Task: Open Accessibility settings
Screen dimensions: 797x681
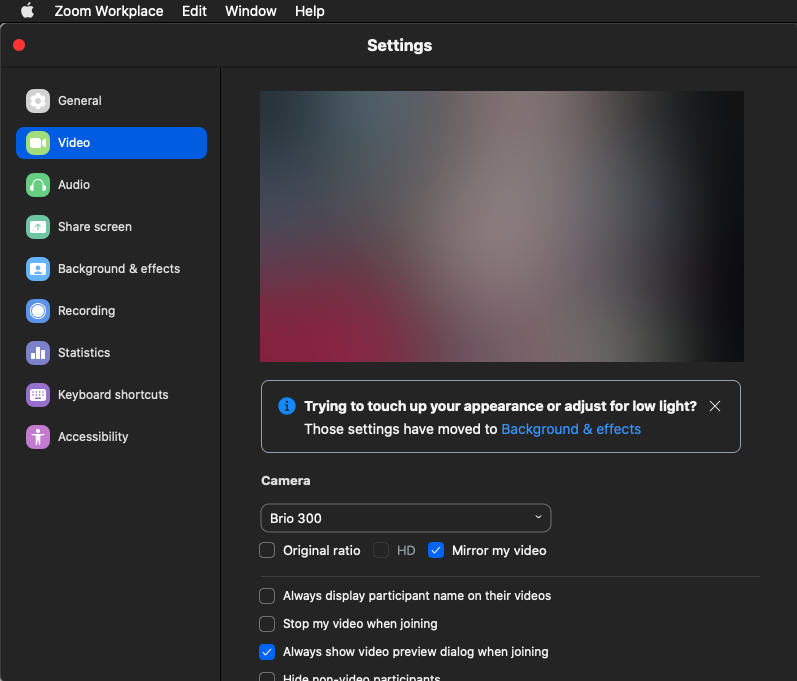Action: click(x=111, y=437)
